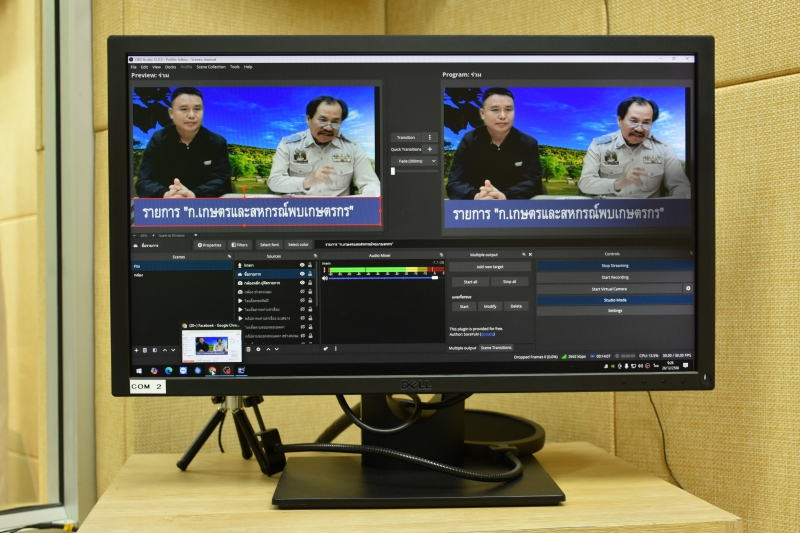This screenshot has width=800, height=533.
Task: Expand the Fade (300ms) quick transition dropdown
Action: click(x=414, y=160)
